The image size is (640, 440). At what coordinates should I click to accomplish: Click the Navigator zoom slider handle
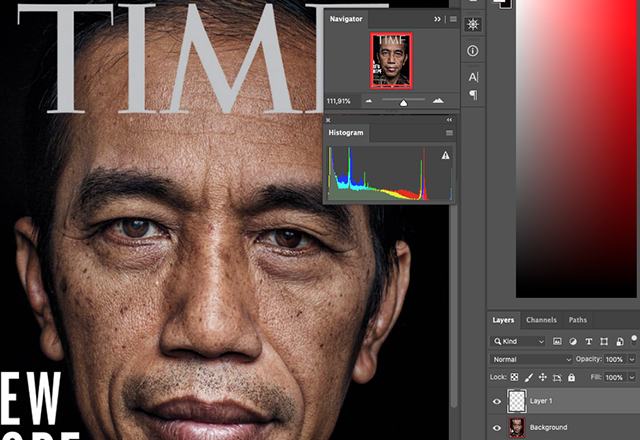pos(403,103)
